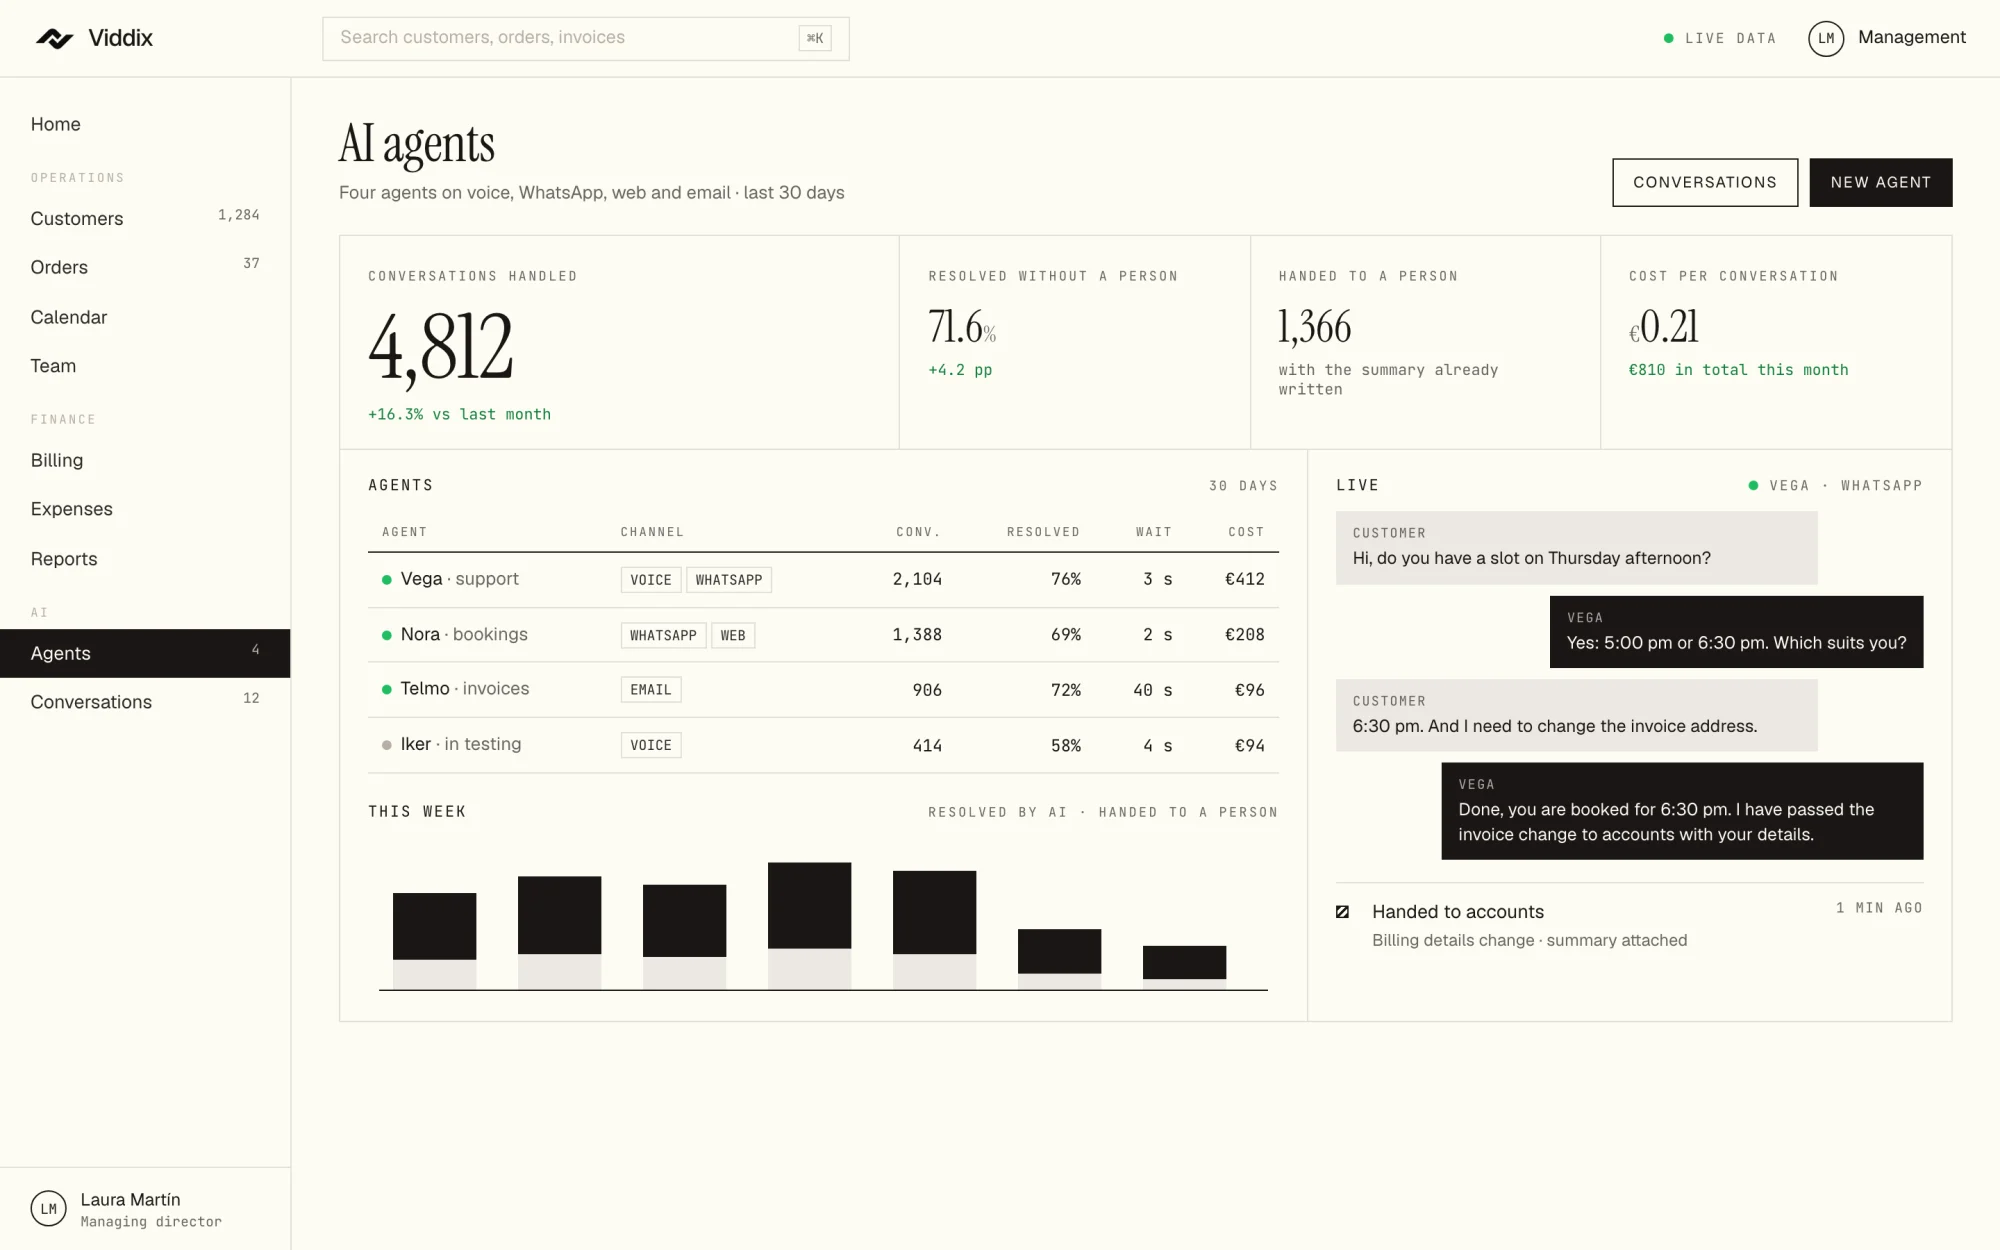Click Vega's green status dot

pyautogui.click(x=386, y=580)
